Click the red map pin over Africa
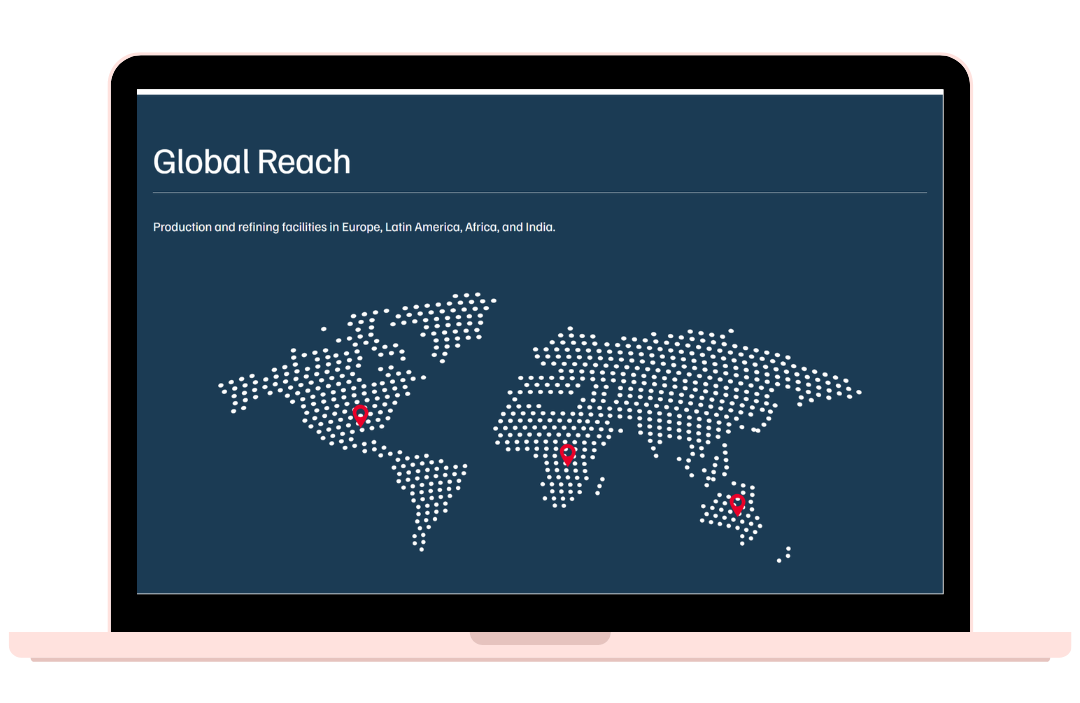This screenshot has height=703, width=1080. (568, 455)
